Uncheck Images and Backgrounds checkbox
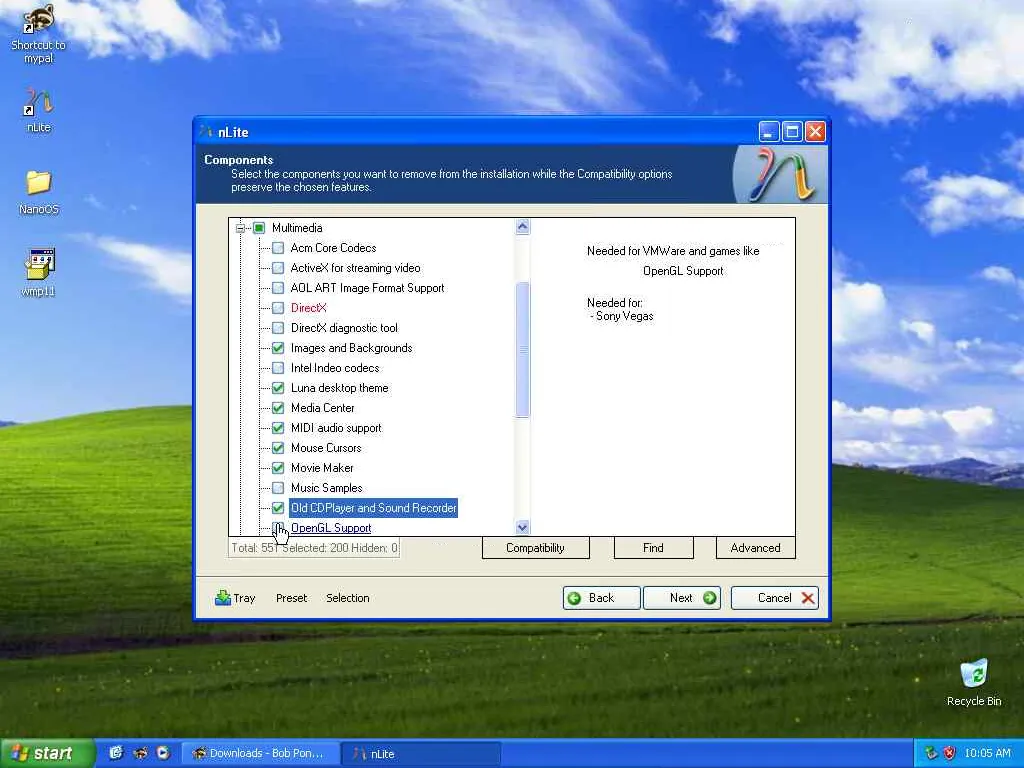 278,348
